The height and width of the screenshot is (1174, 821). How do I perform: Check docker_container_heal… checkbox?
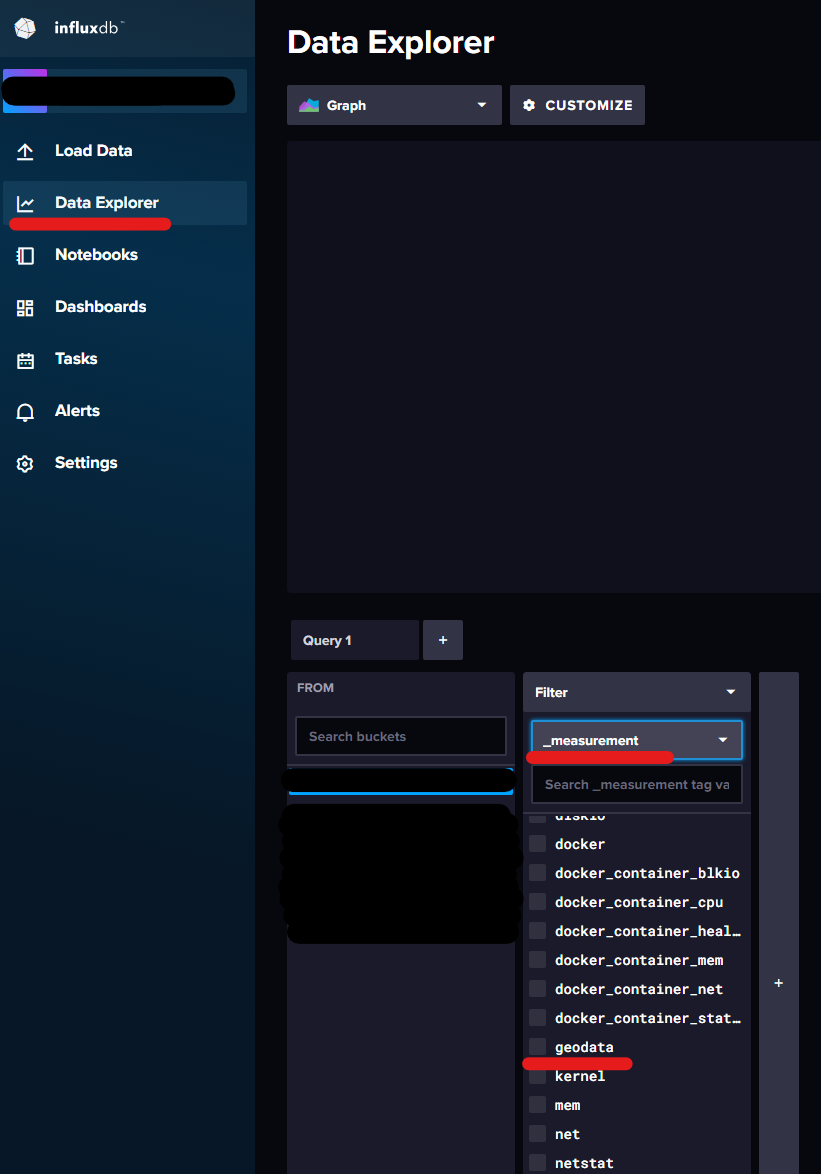click(537, 931)
